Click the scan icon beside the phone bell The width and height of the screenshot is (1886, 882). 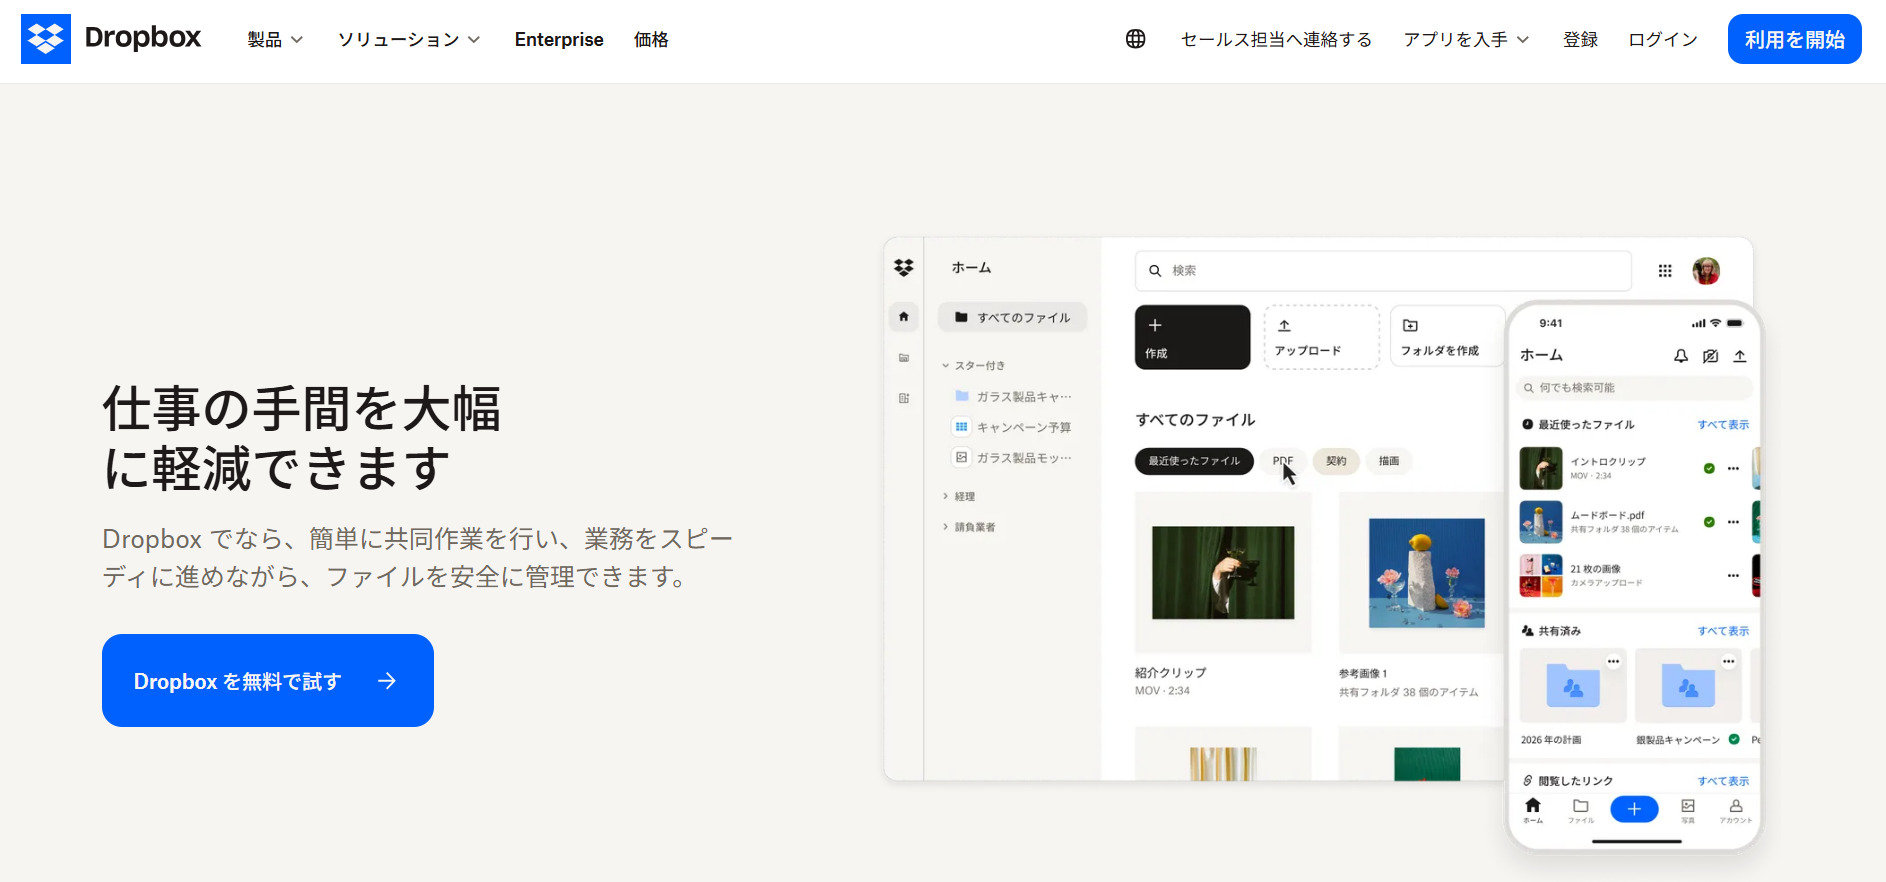coord(1711,356)
